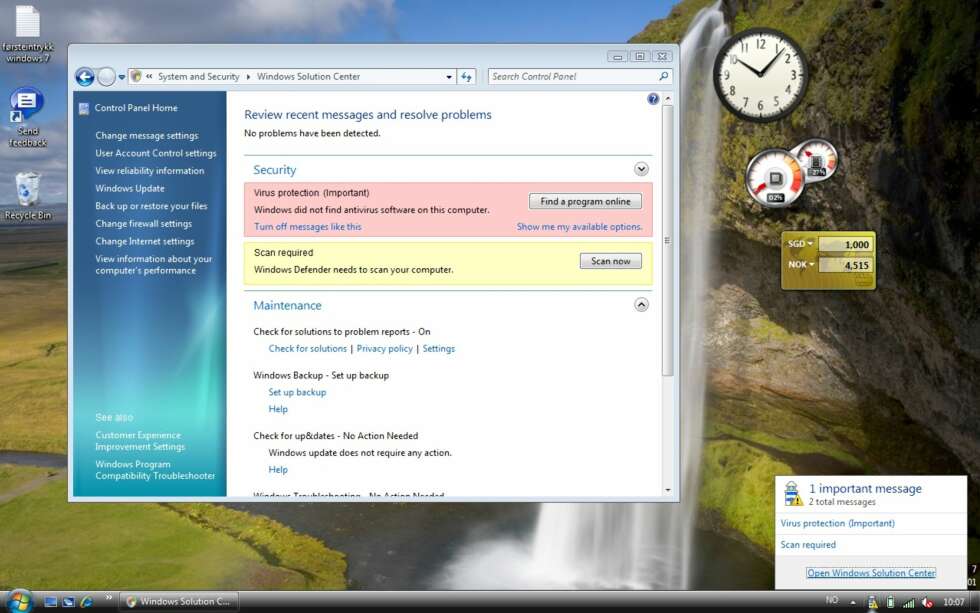The width and height of the screenshot is (980, 613).
Task: Click Scan required in notification popup
Action: point(808,545)
